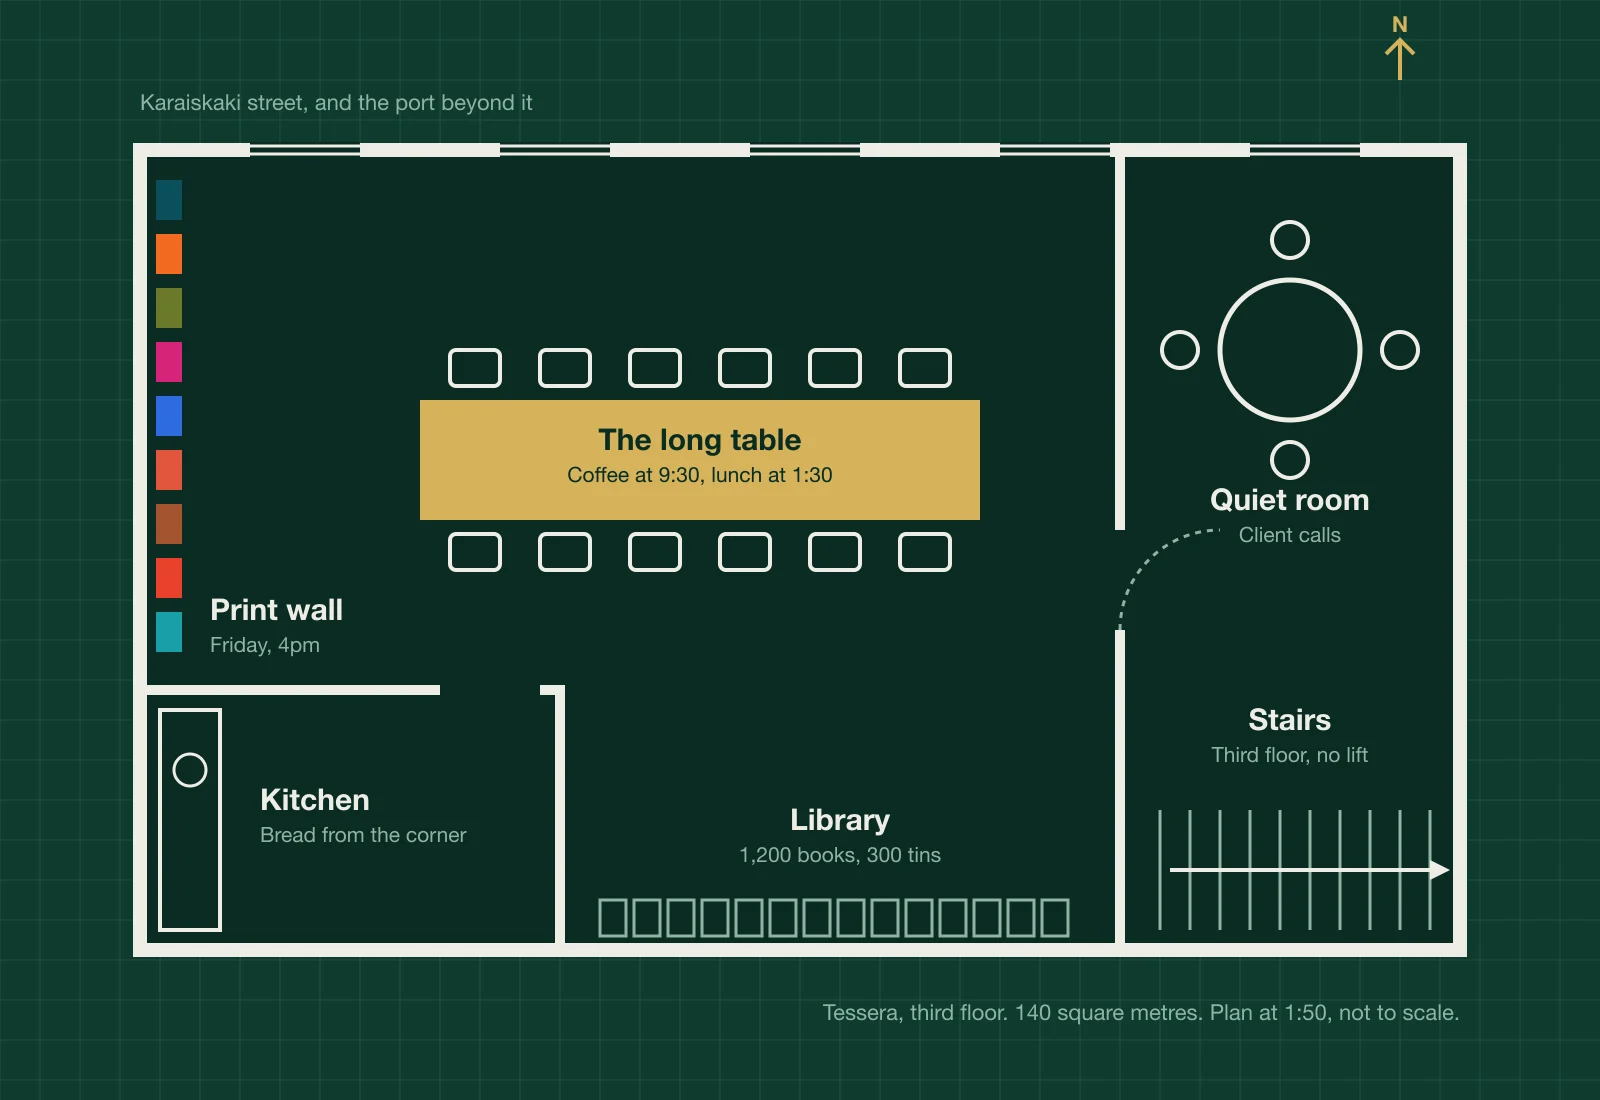Image resolution: width=1600 pixels, height=1100 pixels.
Task: Click the round Quiet room table
Action: coord(1290,350)
